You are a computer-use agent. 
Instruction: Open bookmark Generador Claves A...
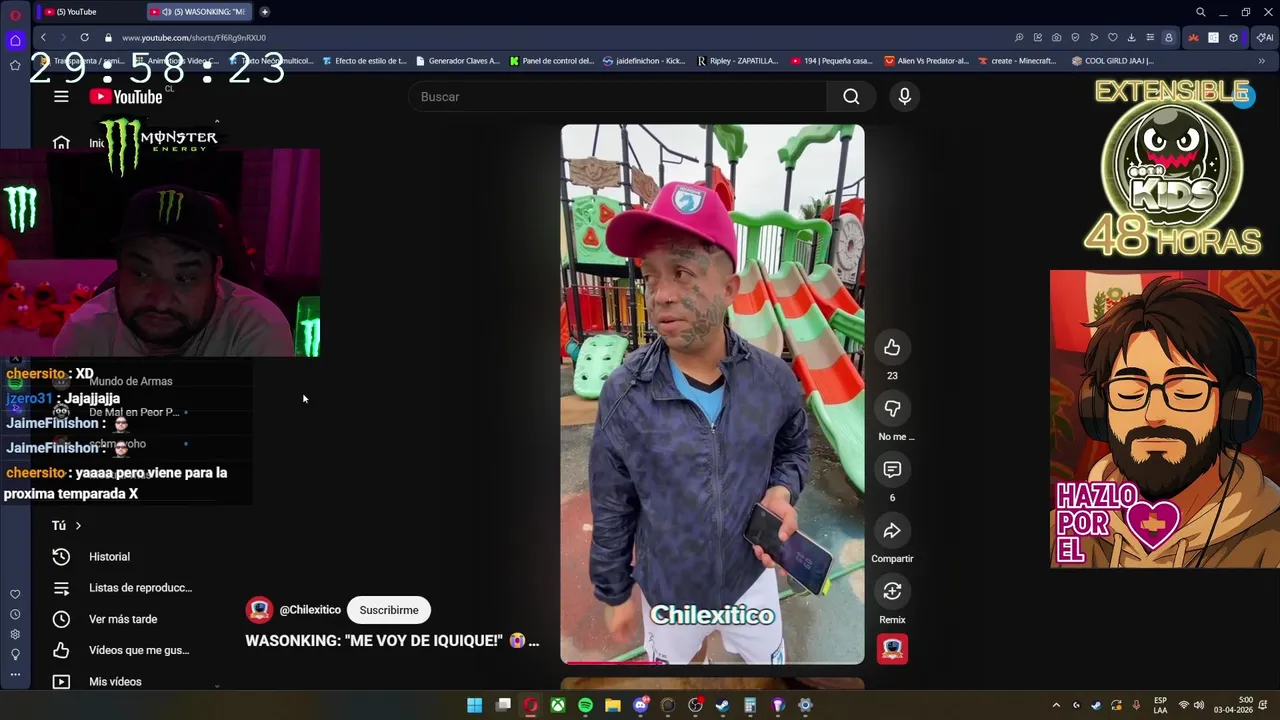click(457, 61)
